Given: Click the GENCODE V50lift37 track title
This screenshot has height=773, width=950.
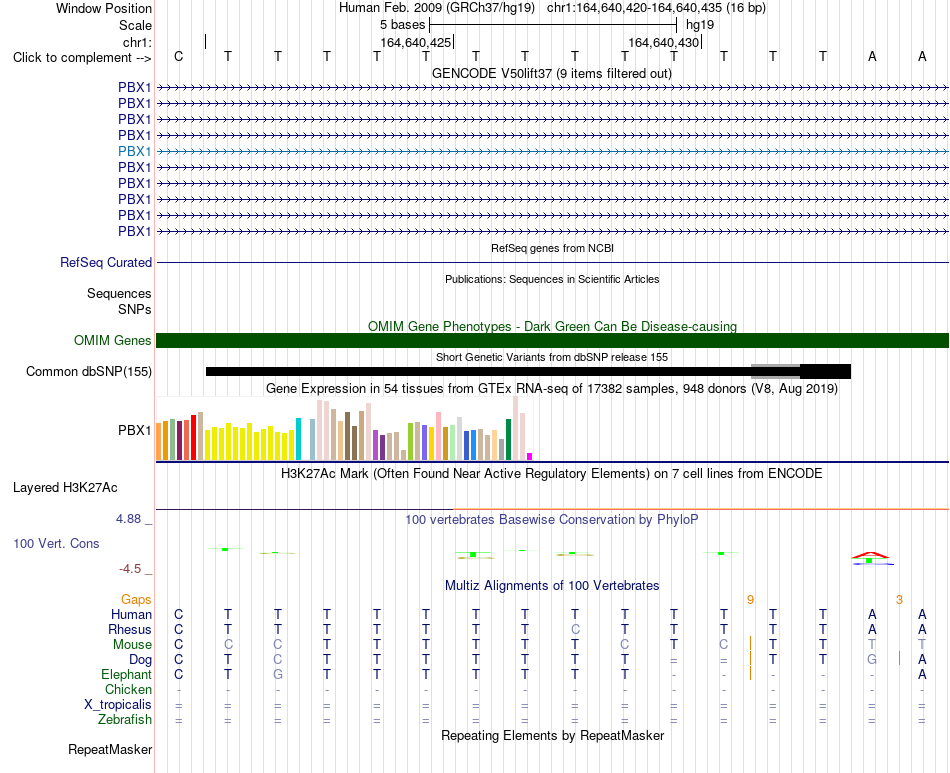Looking at the screenshot, I should click(551, 74).
